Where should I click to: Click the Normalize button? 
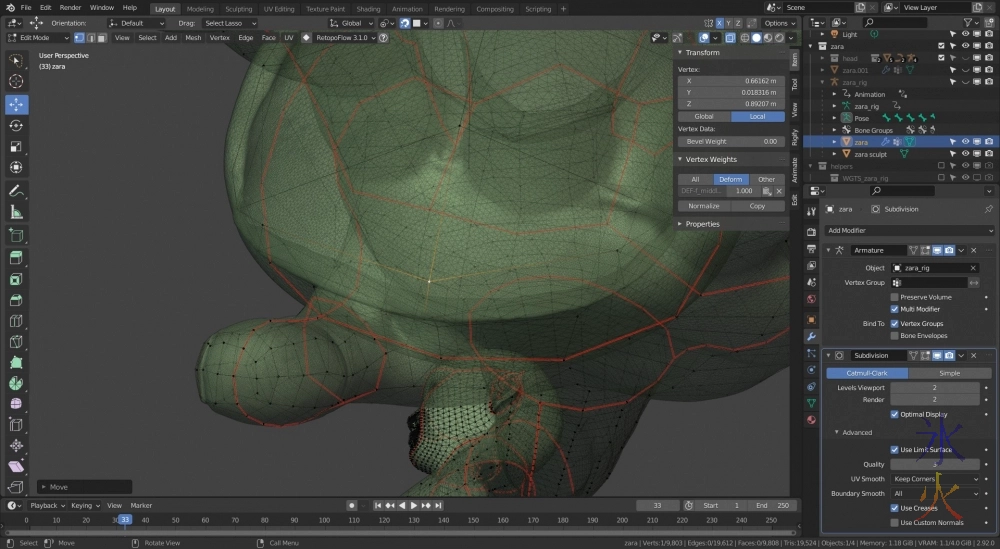[x=703, y=206]
